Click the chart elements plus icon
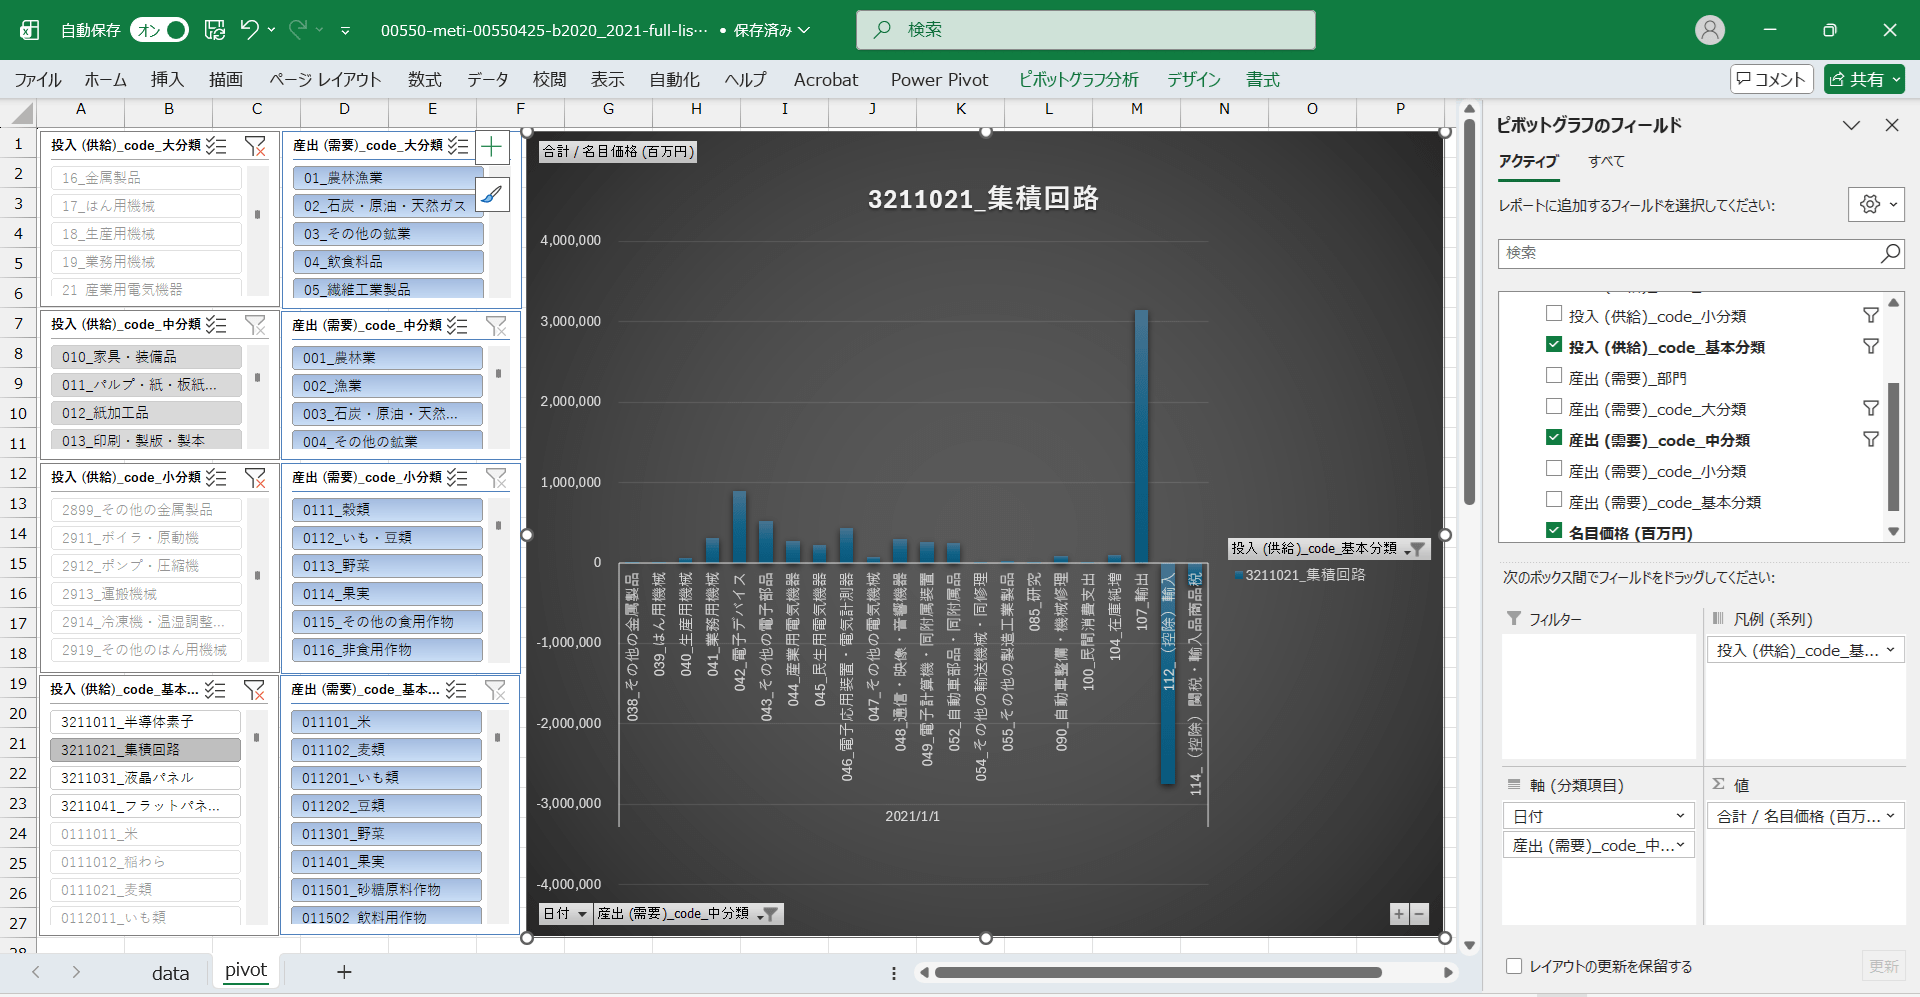Viewport: 1920px width, 997px height. (x=491, y=148)
